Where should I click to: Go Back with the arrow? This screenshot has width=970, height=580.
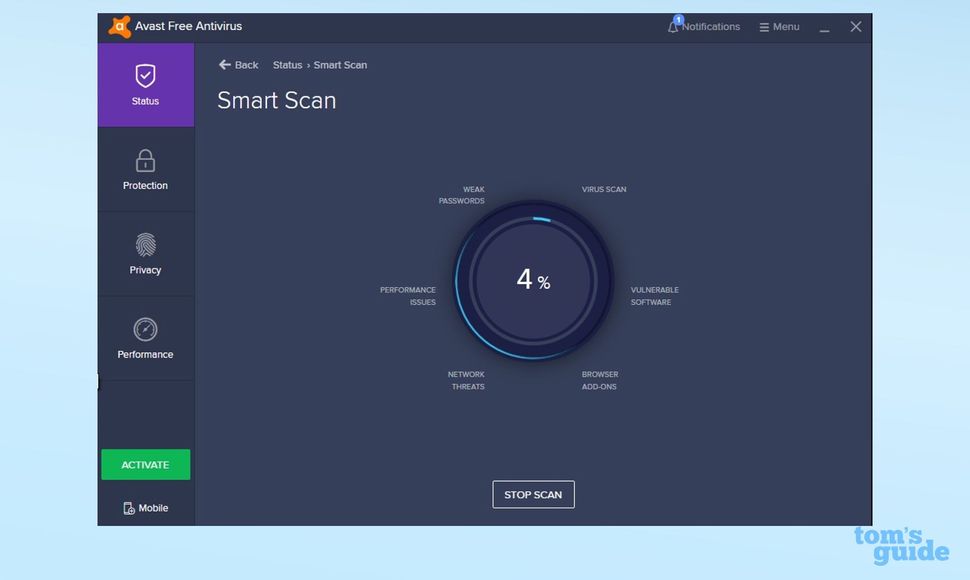[x=238, y=65]
